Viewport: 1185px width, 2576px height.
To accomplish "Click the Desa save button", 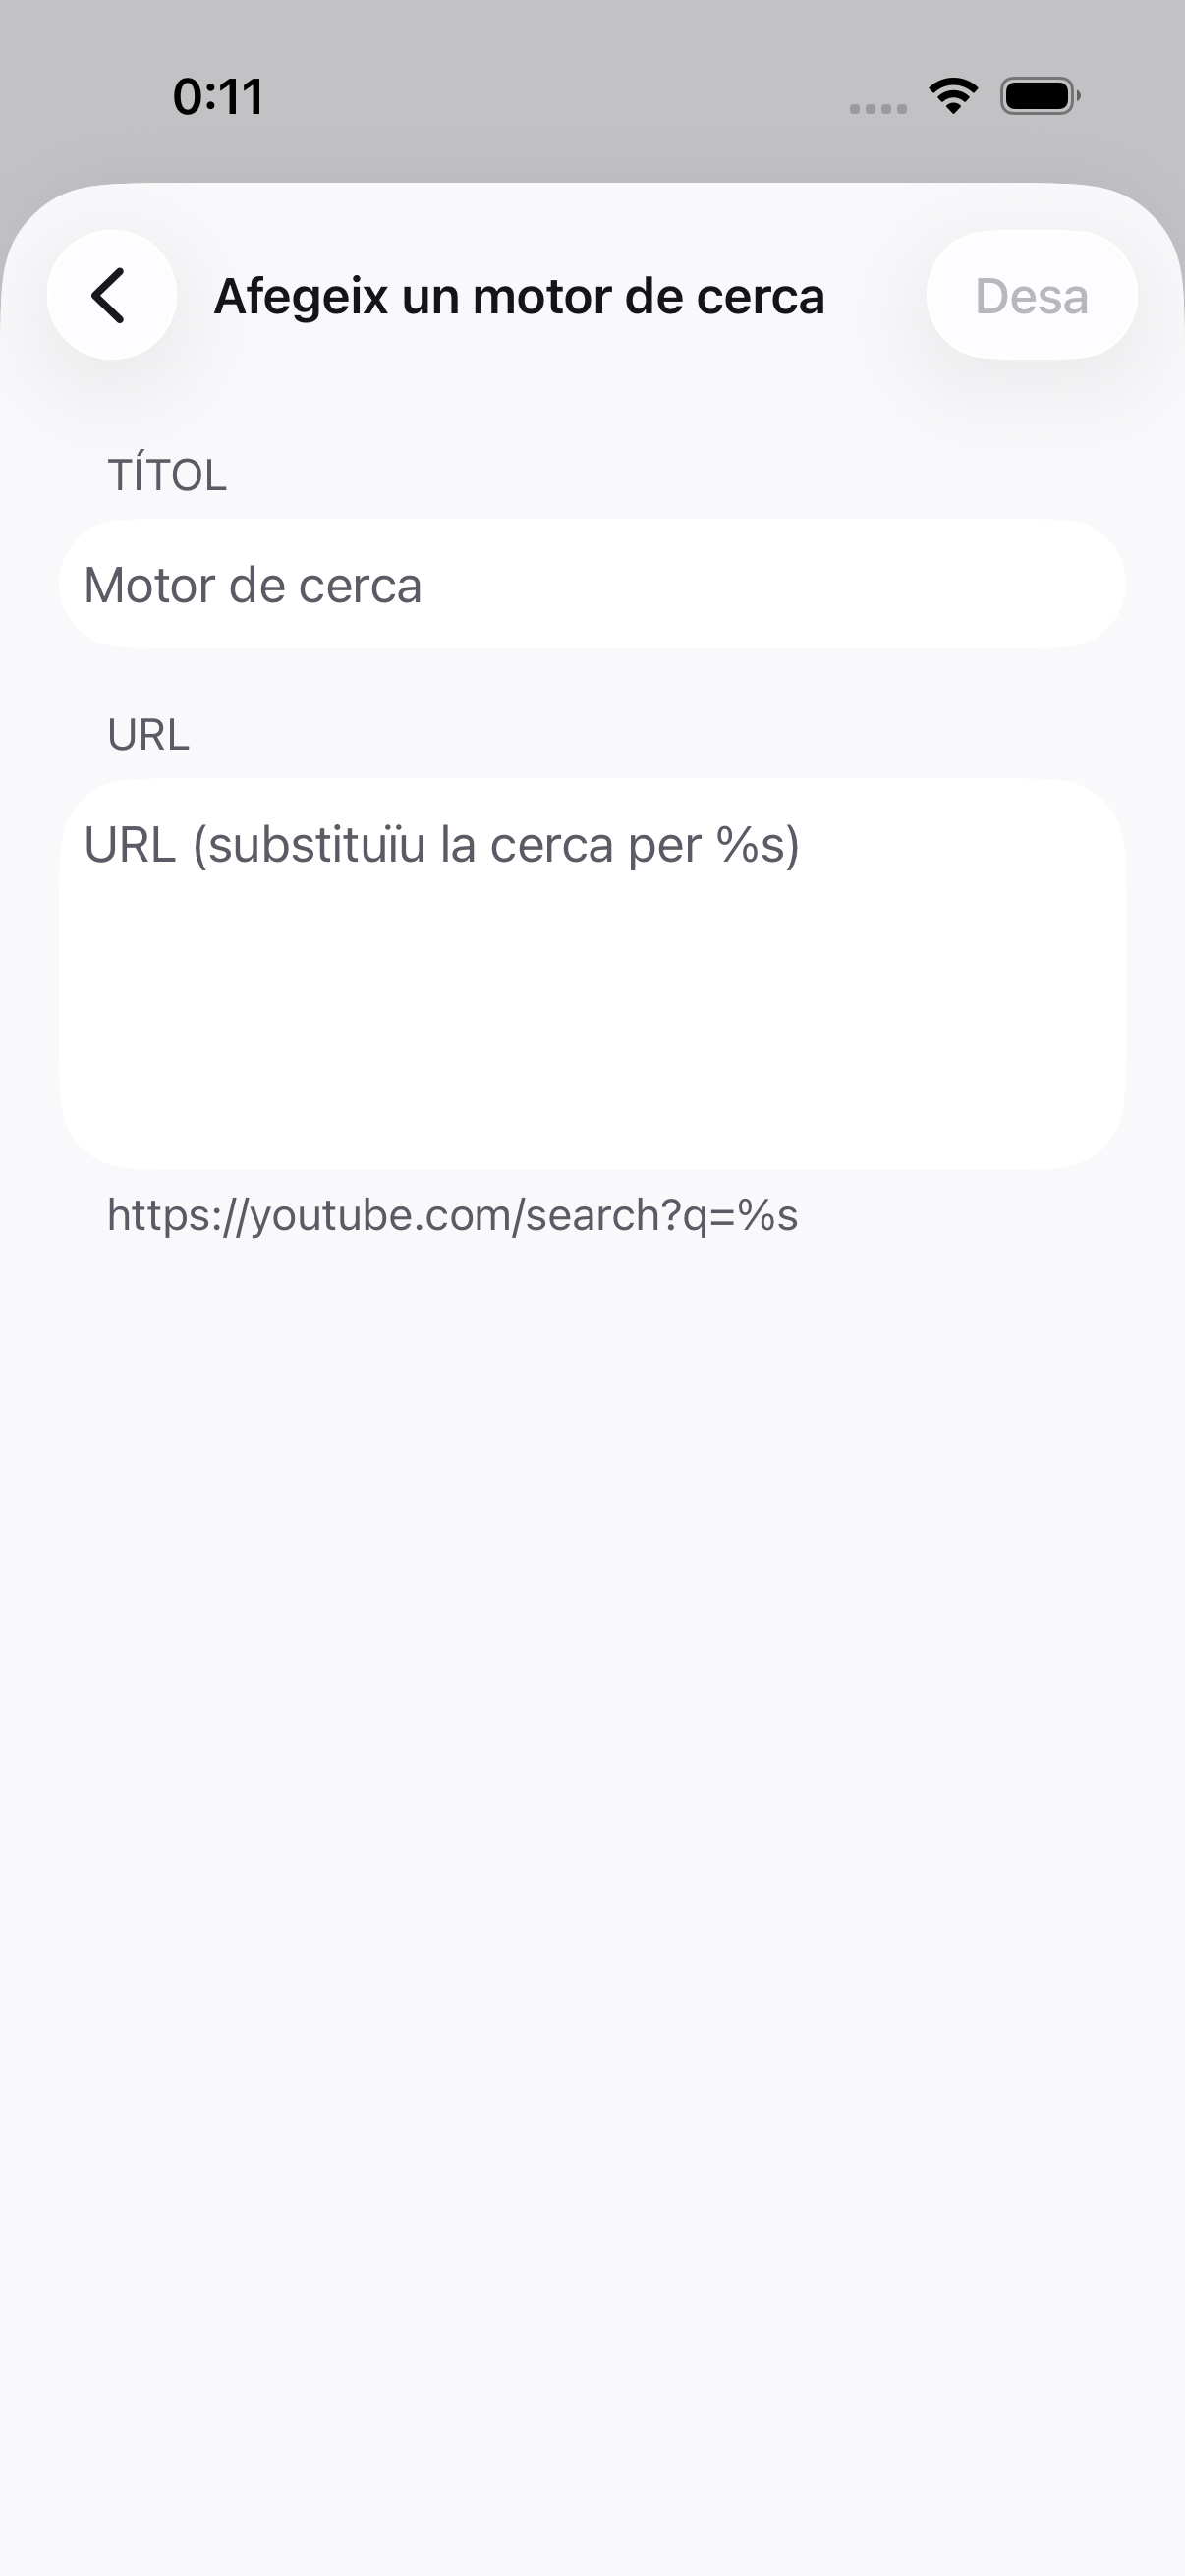I will click(1031, 295).
